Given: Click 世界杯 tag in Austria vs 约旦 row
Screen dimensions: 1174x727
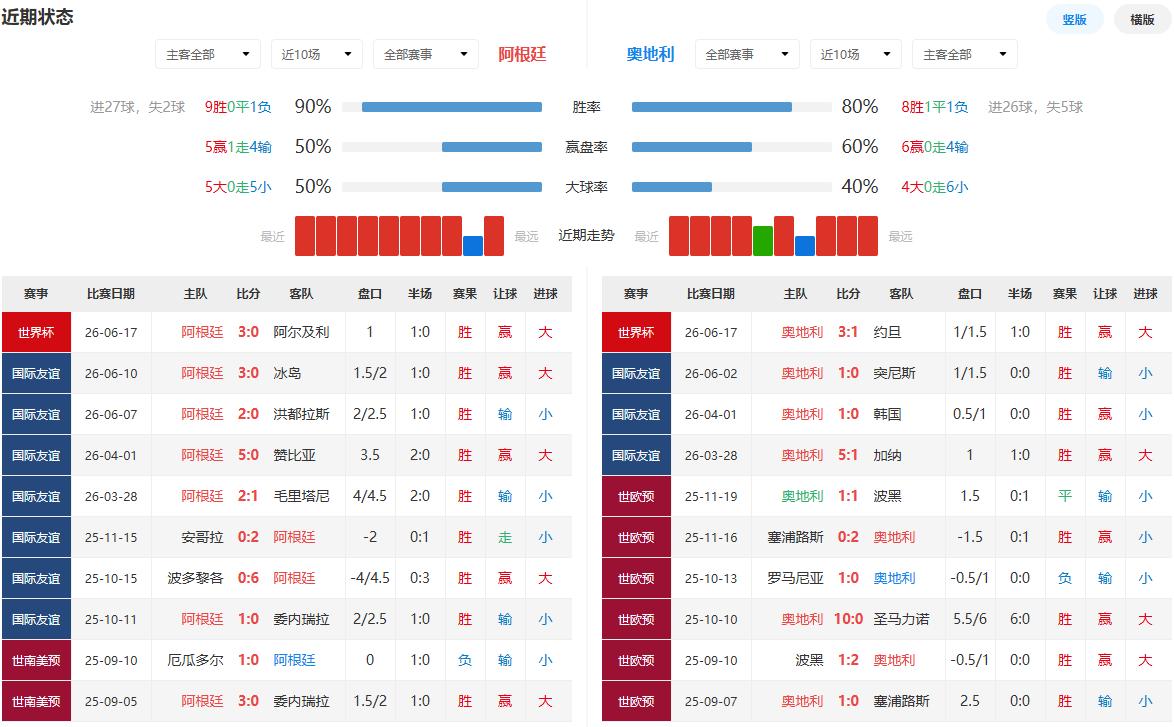Looking at the screenshot, I should pos(636,332).
